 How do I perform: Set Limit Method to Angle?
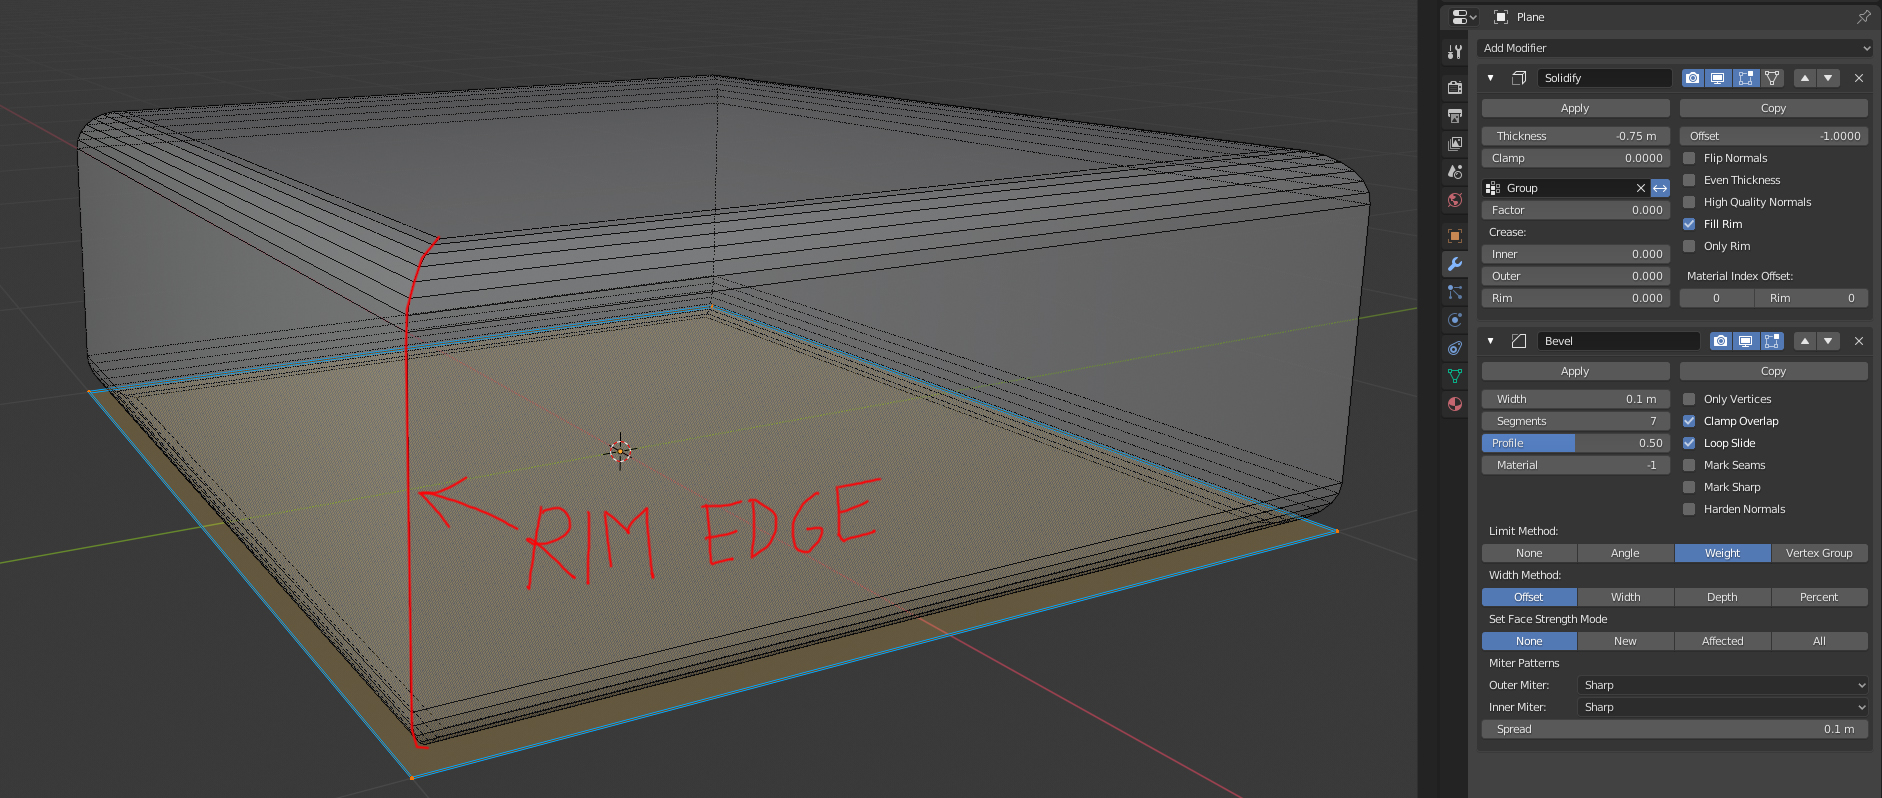1625,553
